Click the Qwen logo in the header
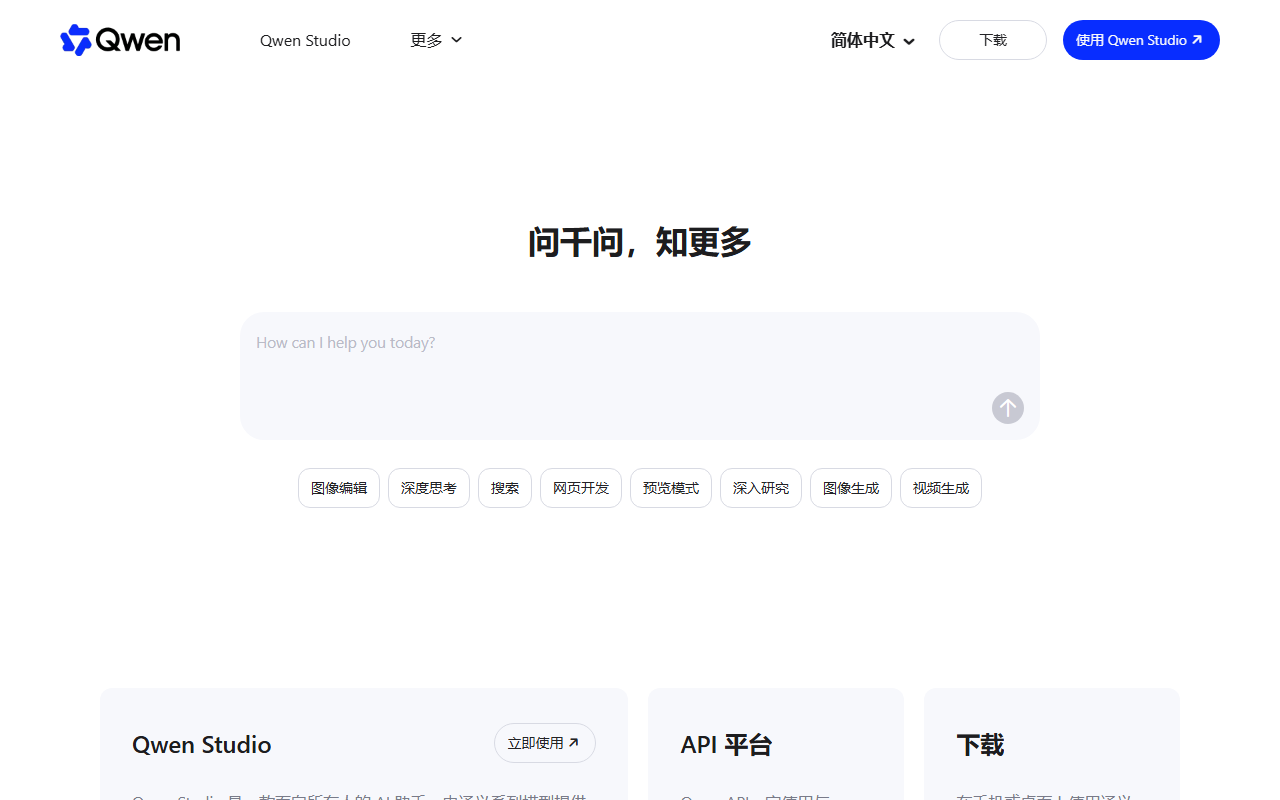 [x=120, y=40]
